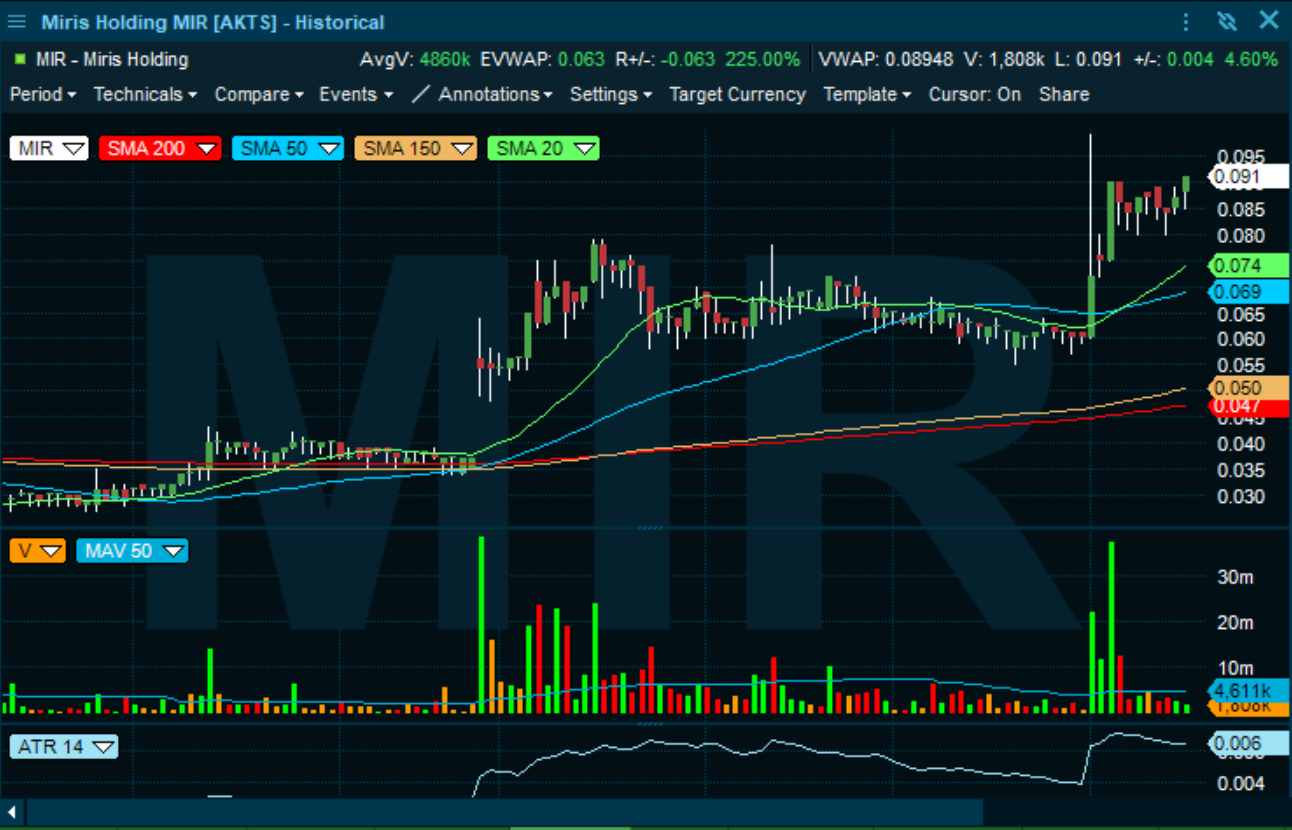Click the green MIR symbol square icon

(x=20, y=59)
